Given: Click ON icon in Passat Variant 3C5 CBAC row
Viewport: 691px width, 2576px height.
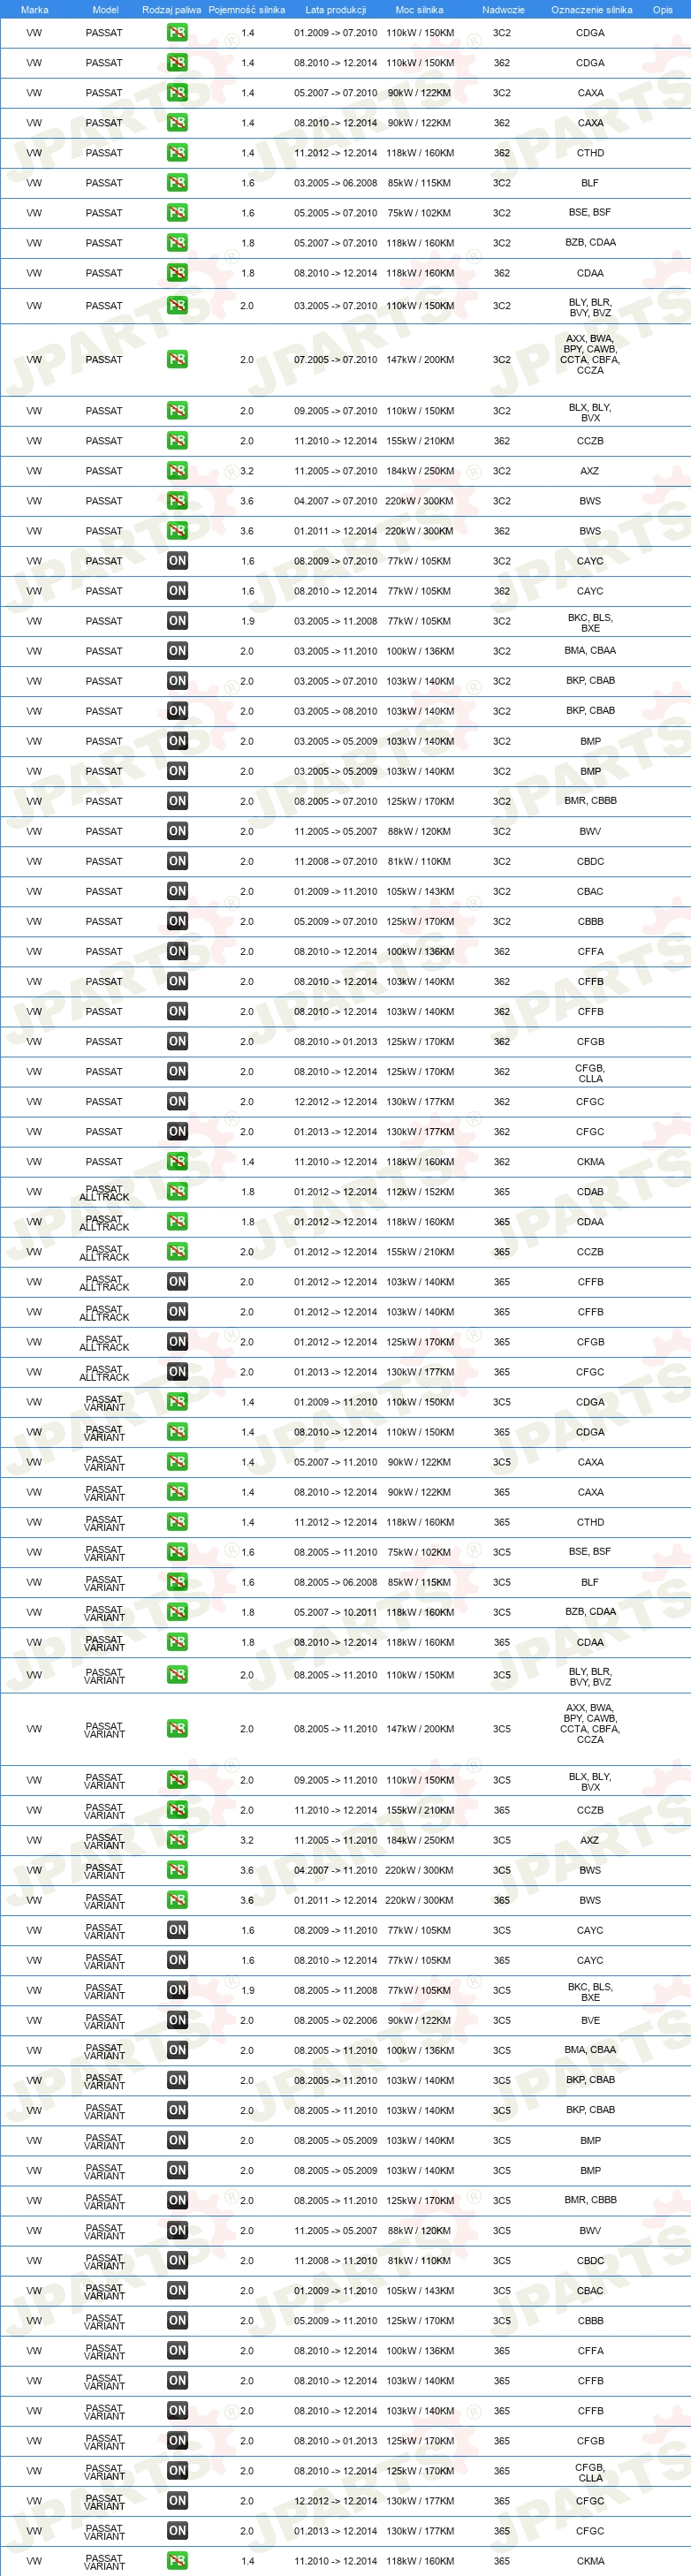Looking at the screenshot, I should (177, 2290).
